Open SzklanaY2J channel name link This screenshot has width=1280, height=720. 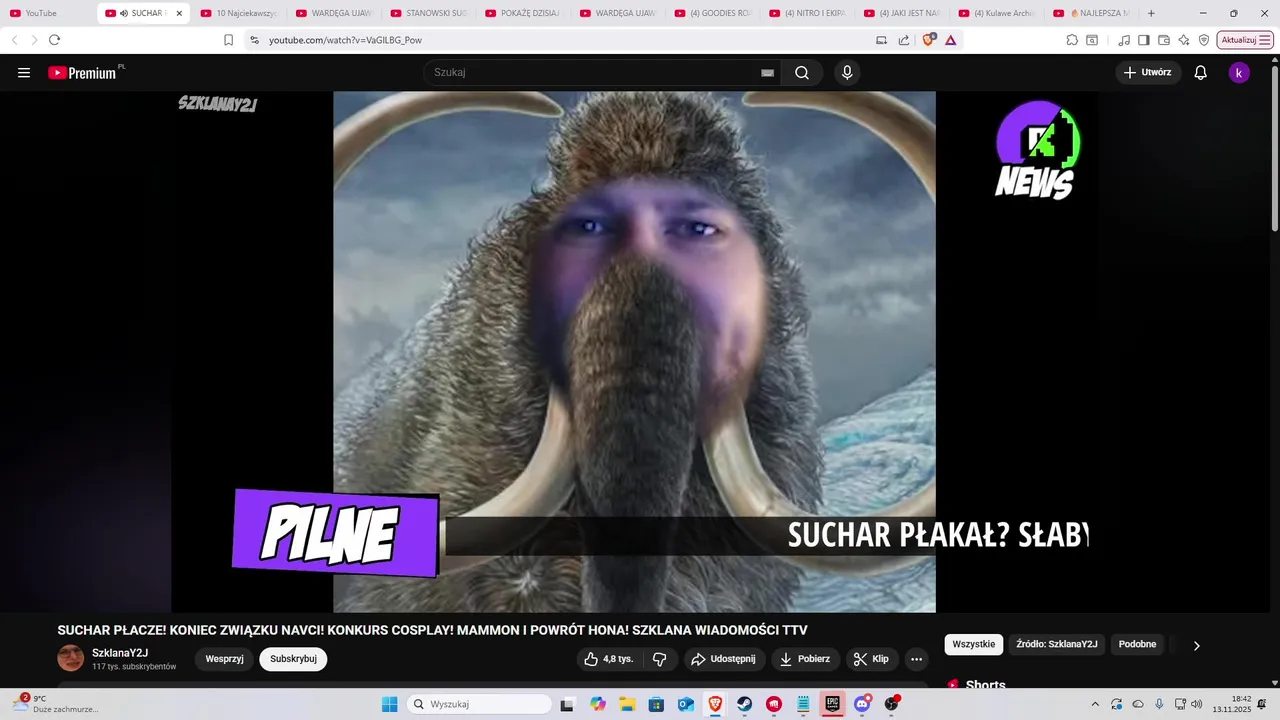(x=120, y=653)
